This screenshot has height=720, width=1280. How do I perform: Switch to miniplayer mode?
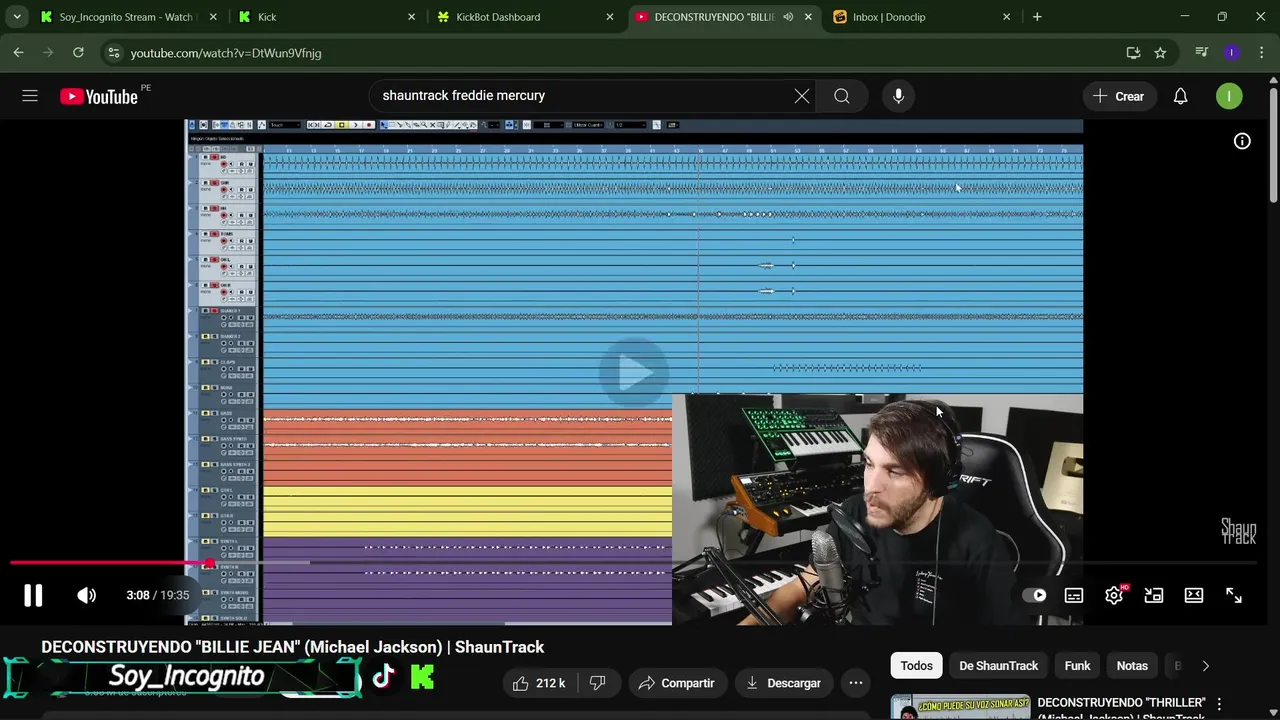coord(1154,595)
